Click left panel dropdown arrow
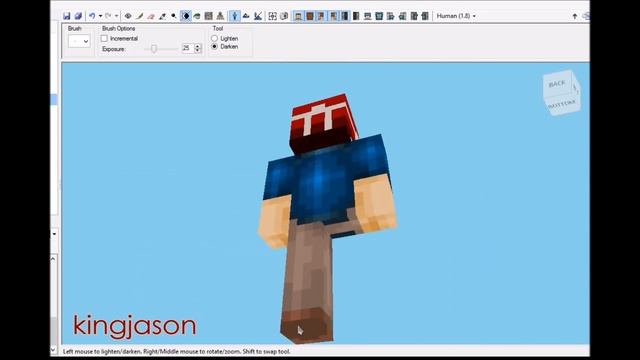This screenshot has height=360, width=640. [54, 234]
